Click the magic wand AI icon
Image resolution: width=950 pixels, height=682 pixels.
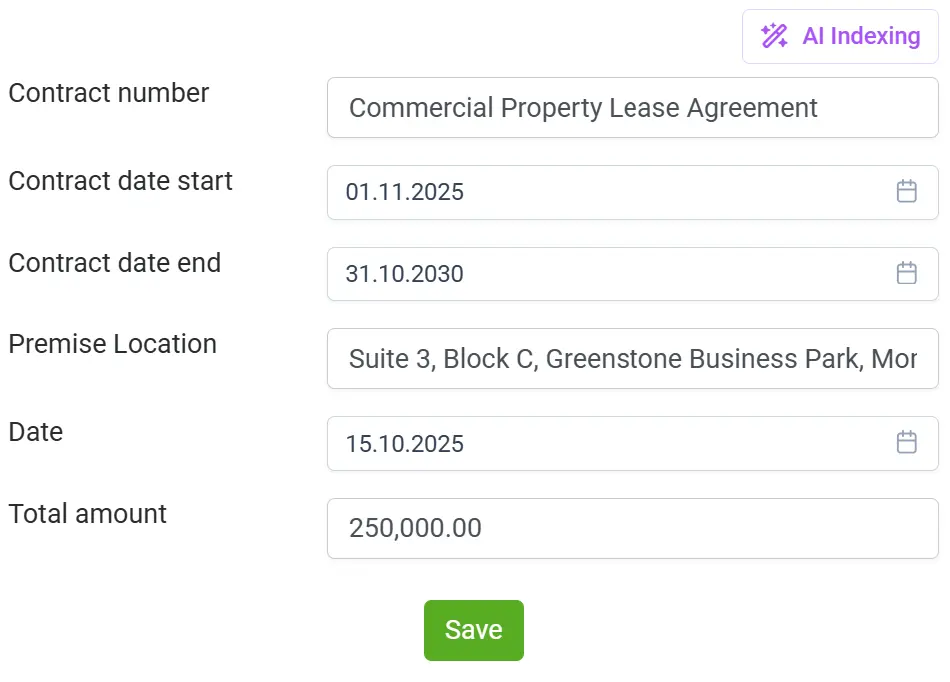coord(774,37)
